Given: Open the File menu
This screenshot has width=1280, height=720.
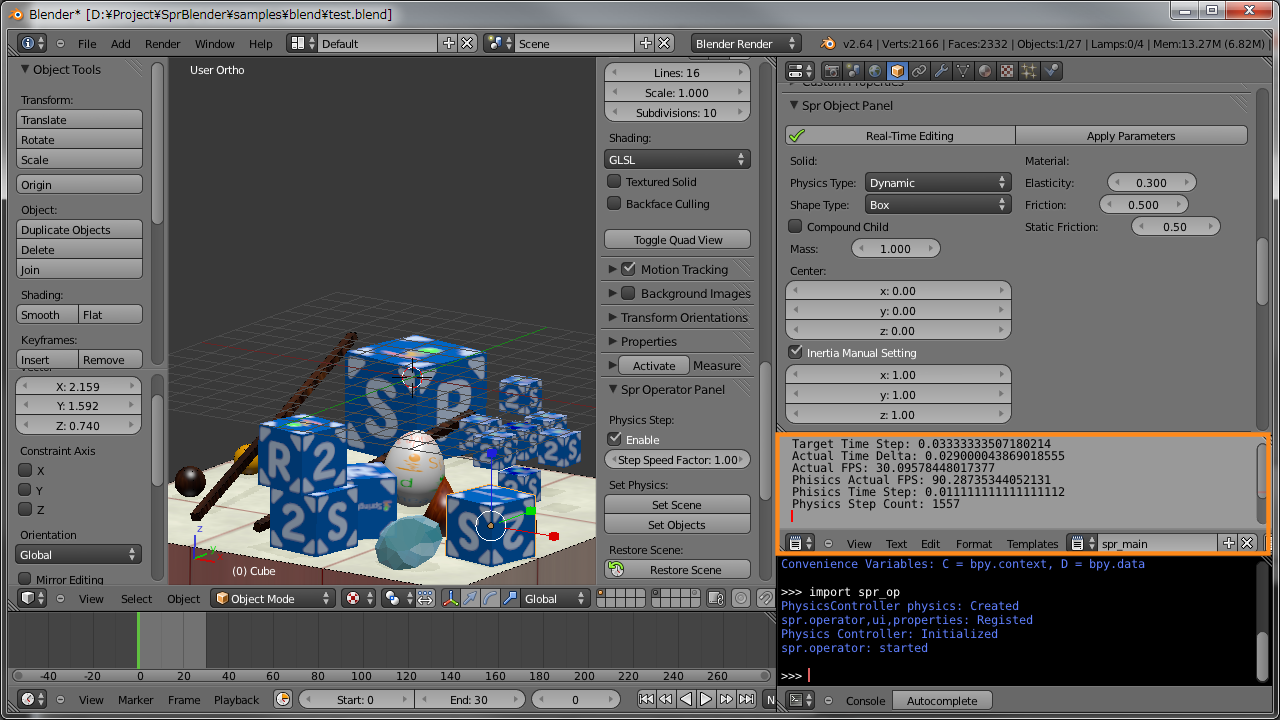Looking at the screenshot, I should 87,44.
